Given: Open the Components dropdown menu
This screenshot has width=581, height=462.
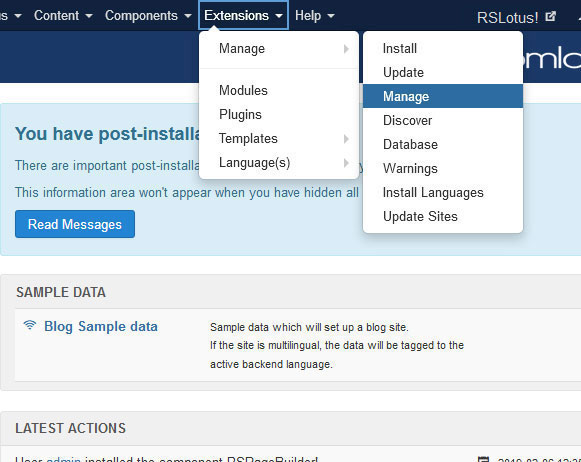Looking at the screenshot, I should point(148,16).
